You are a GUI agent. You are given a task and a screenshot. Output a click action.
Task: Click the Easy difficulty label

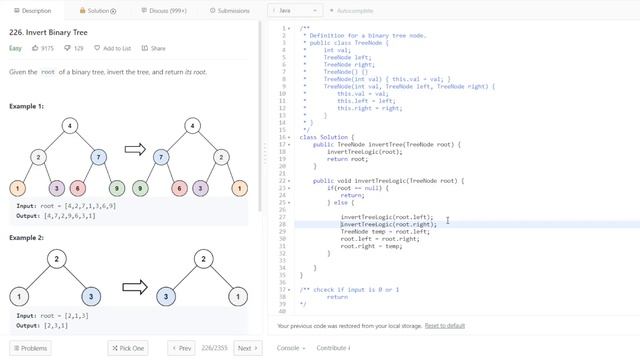point(15,48)
